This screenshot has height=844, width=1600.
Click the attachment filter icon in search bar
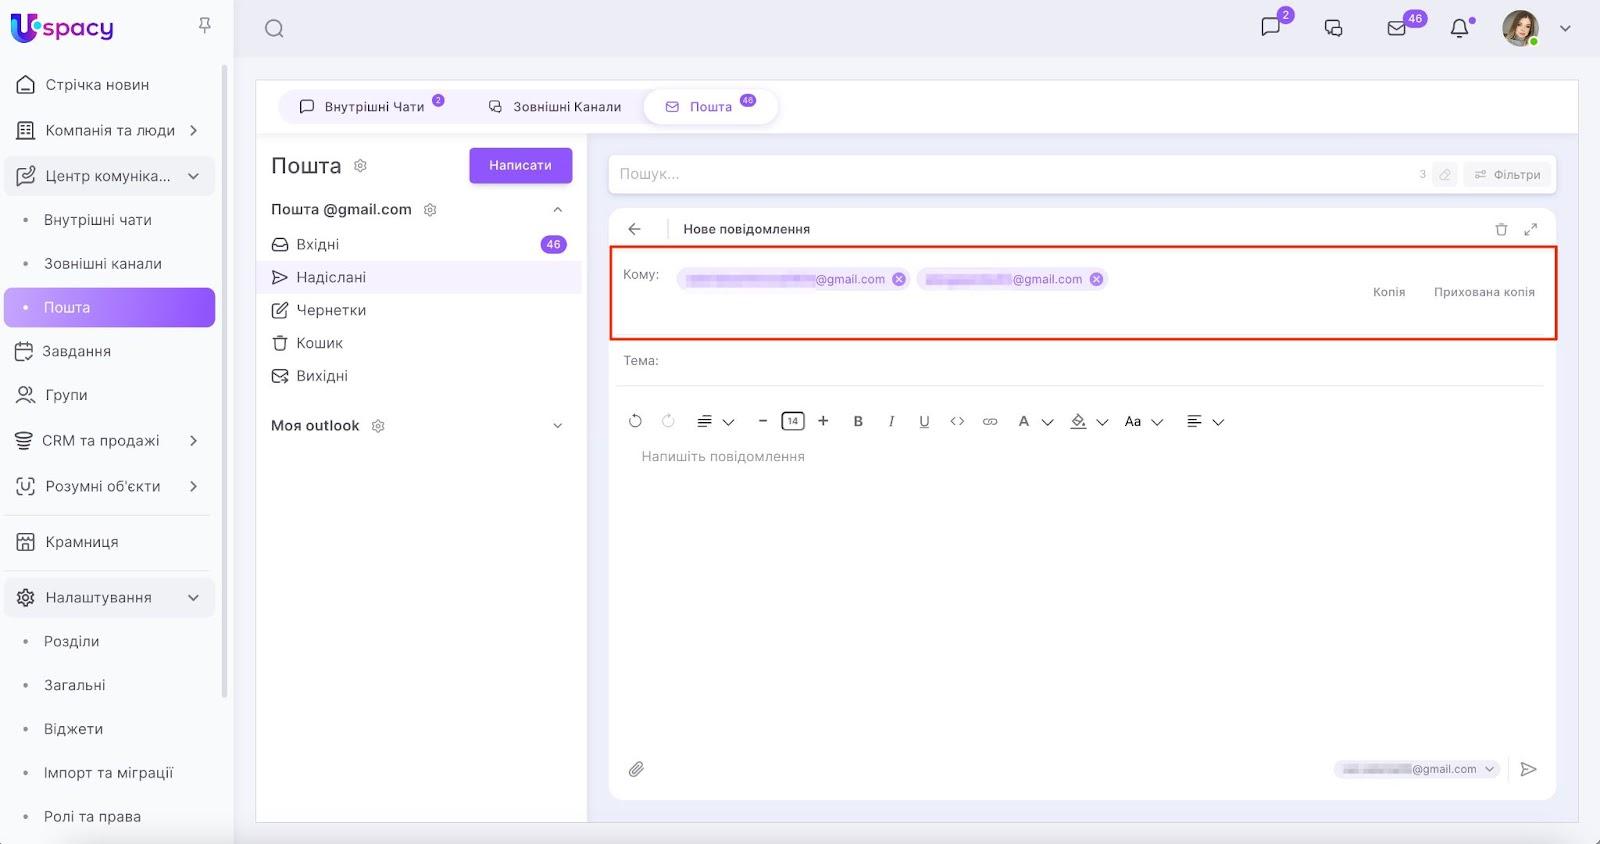click(x=1445, y=174)
